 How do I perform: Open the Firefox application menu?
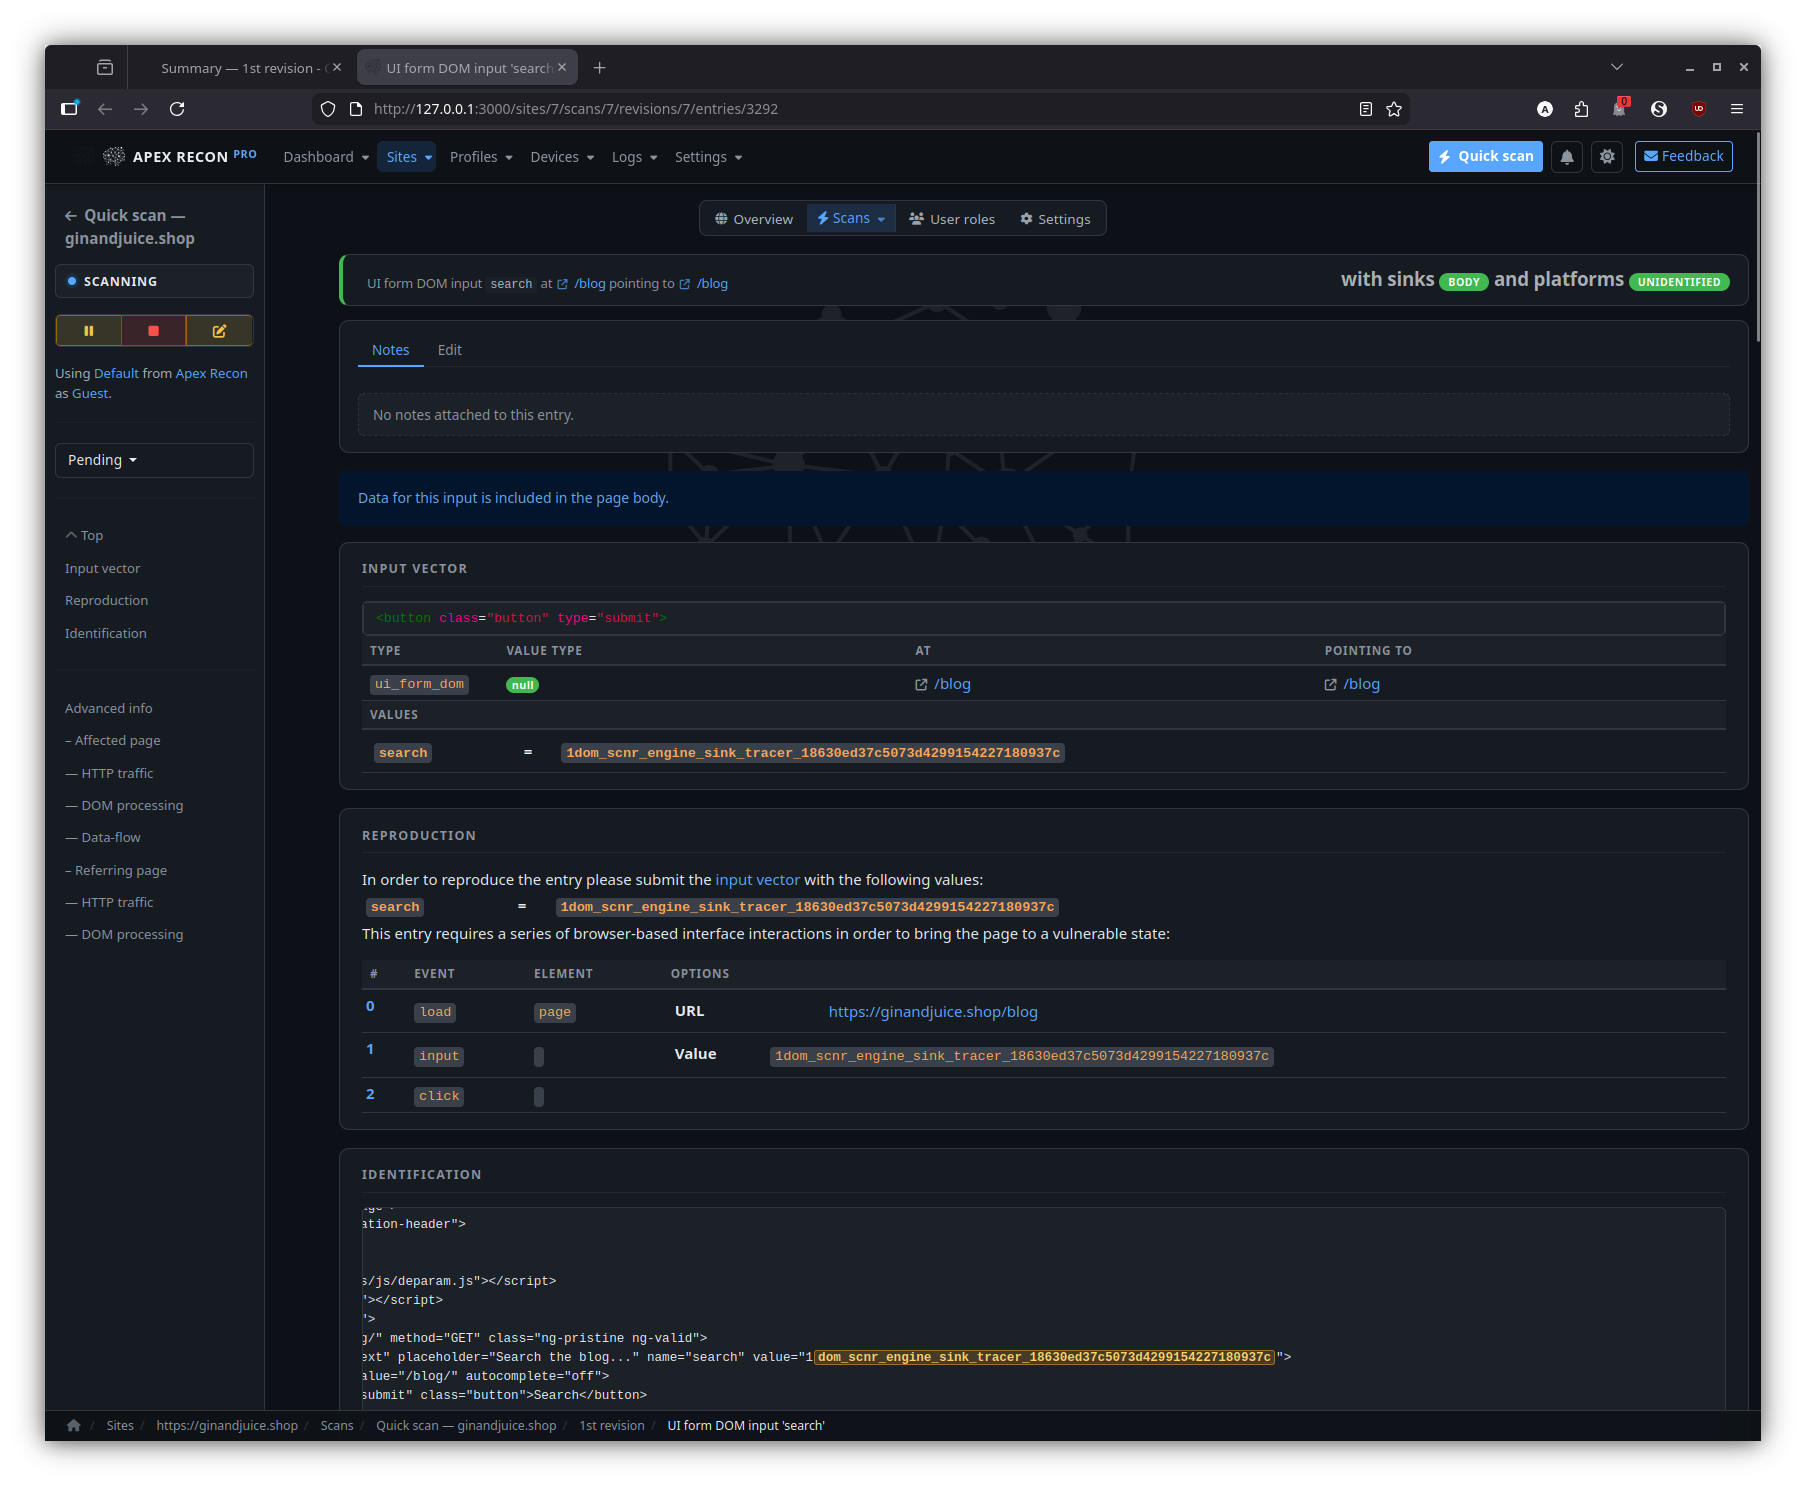[x=1737, y=109]
